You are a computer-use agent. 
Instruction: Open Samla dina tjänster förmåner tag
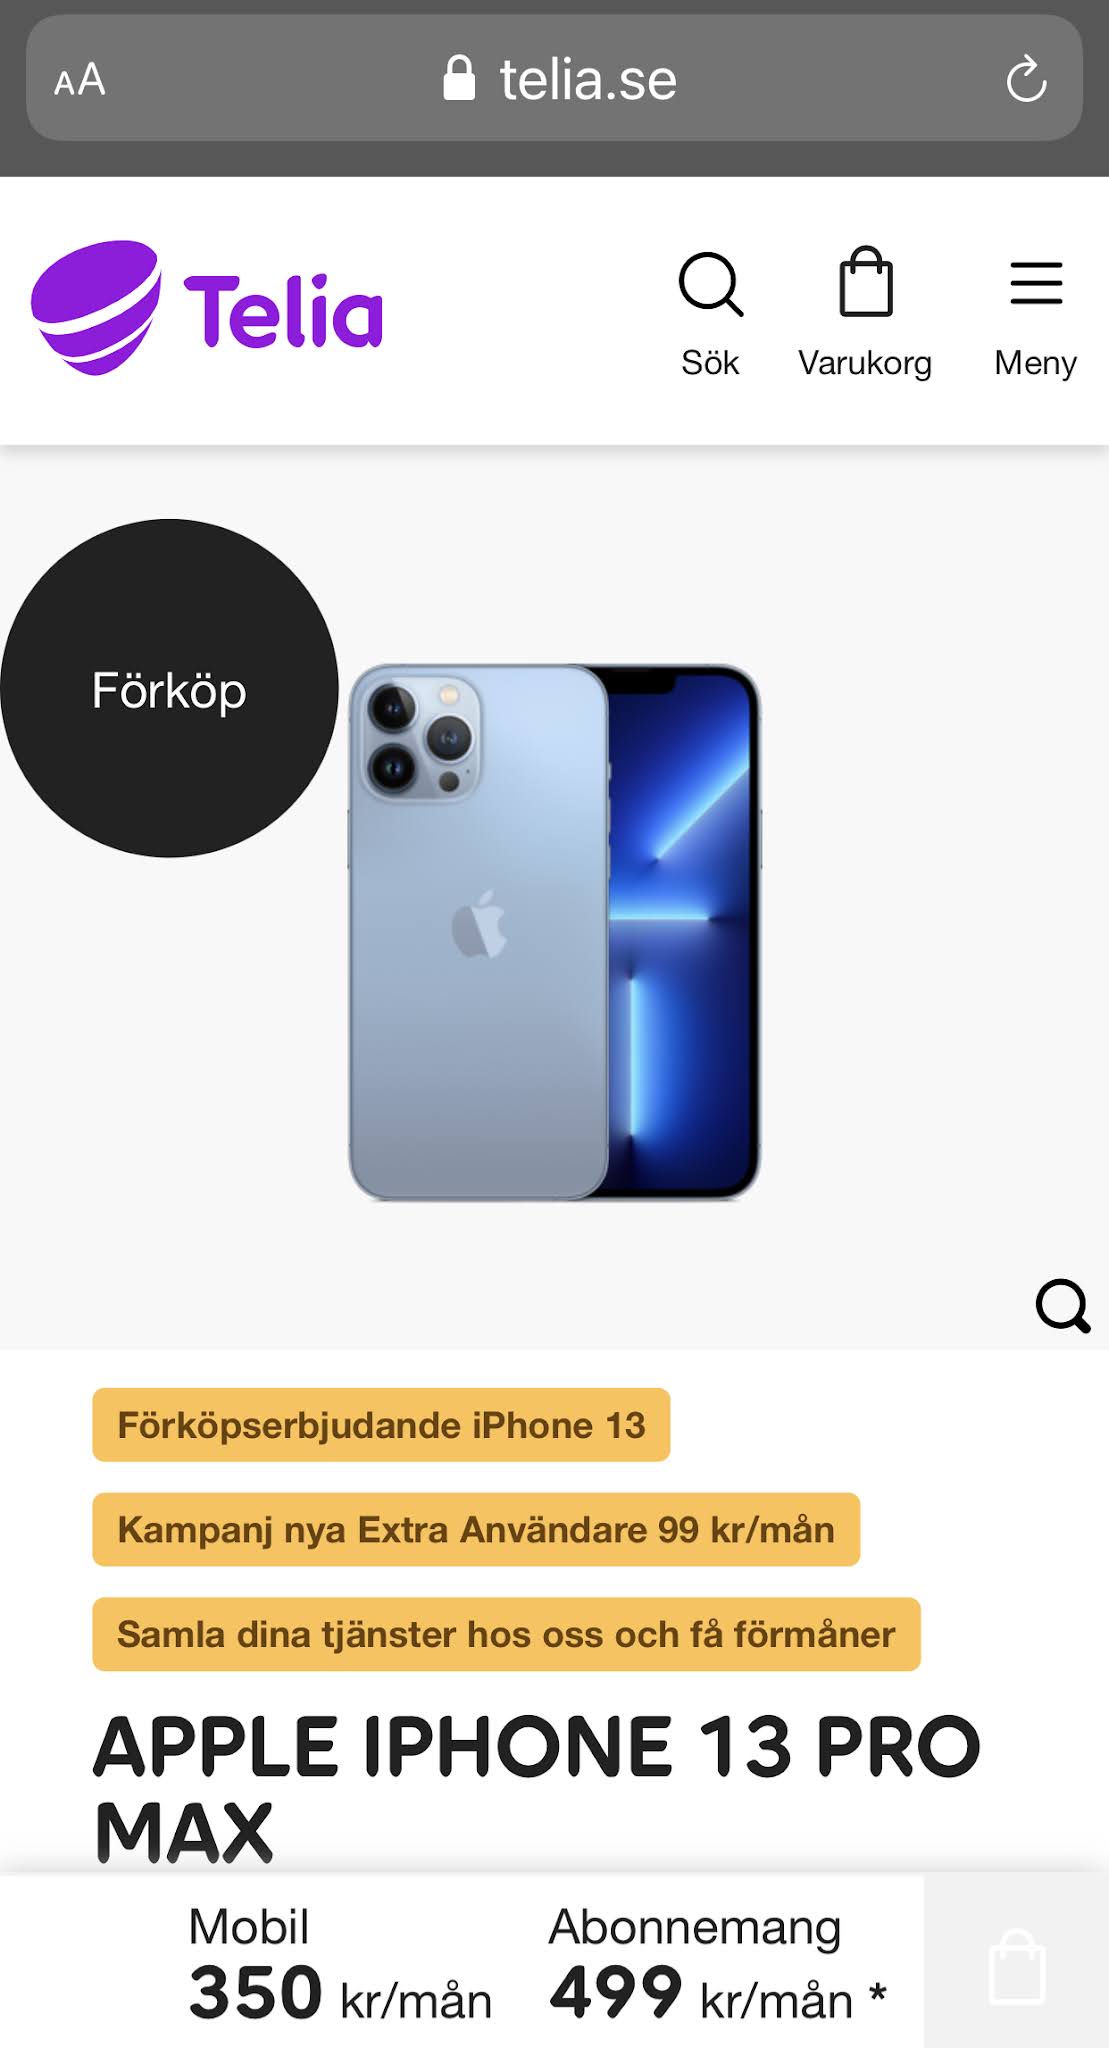[506, 1634]
